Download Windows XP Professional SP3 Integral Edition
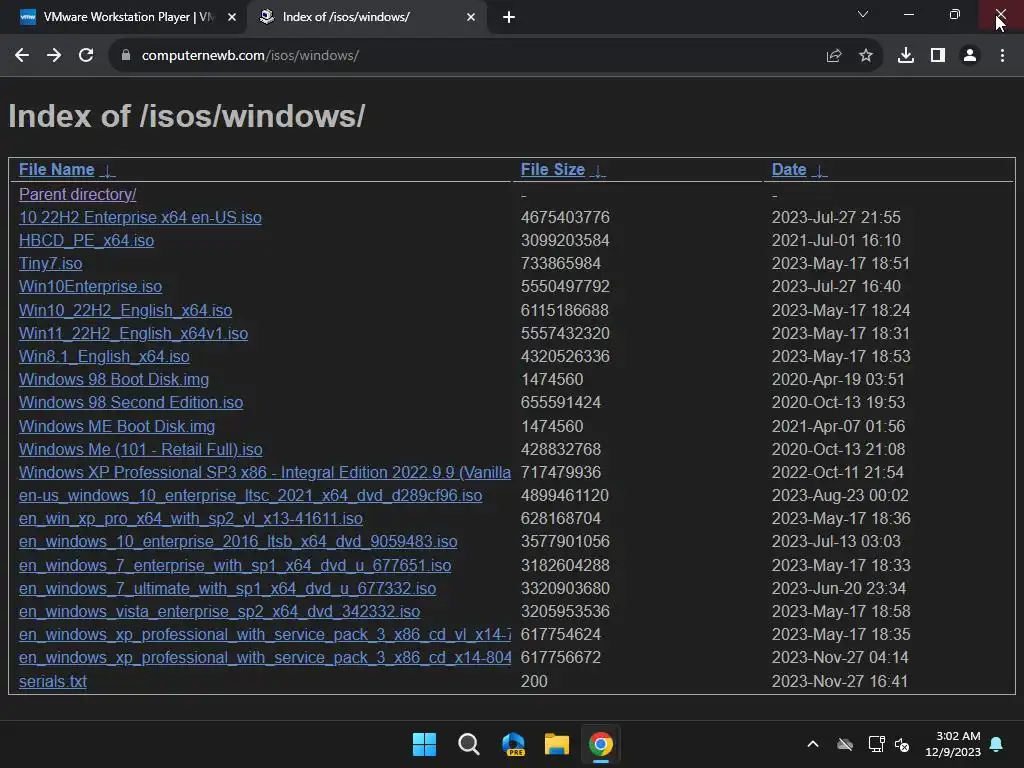 click(264, 472)
